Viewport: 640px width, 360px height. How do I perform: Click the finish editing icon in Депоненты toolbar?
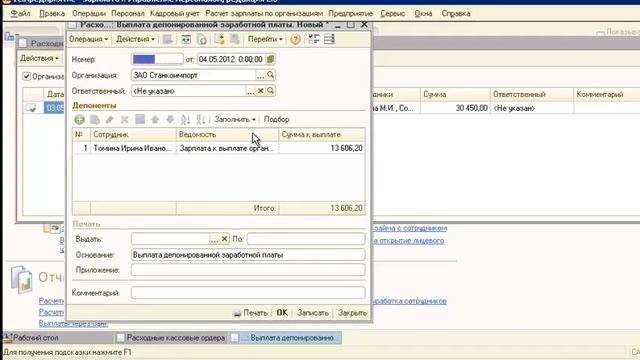point(140,120)
